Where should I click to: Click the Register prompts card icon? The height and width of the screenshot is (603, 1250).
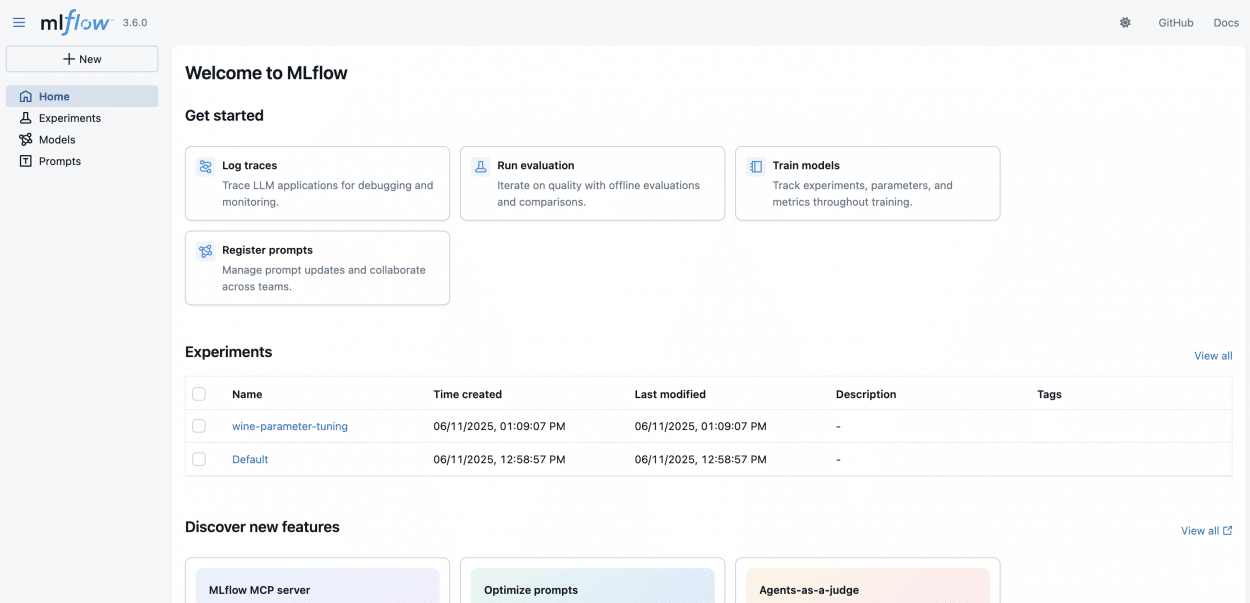point(206,250)
